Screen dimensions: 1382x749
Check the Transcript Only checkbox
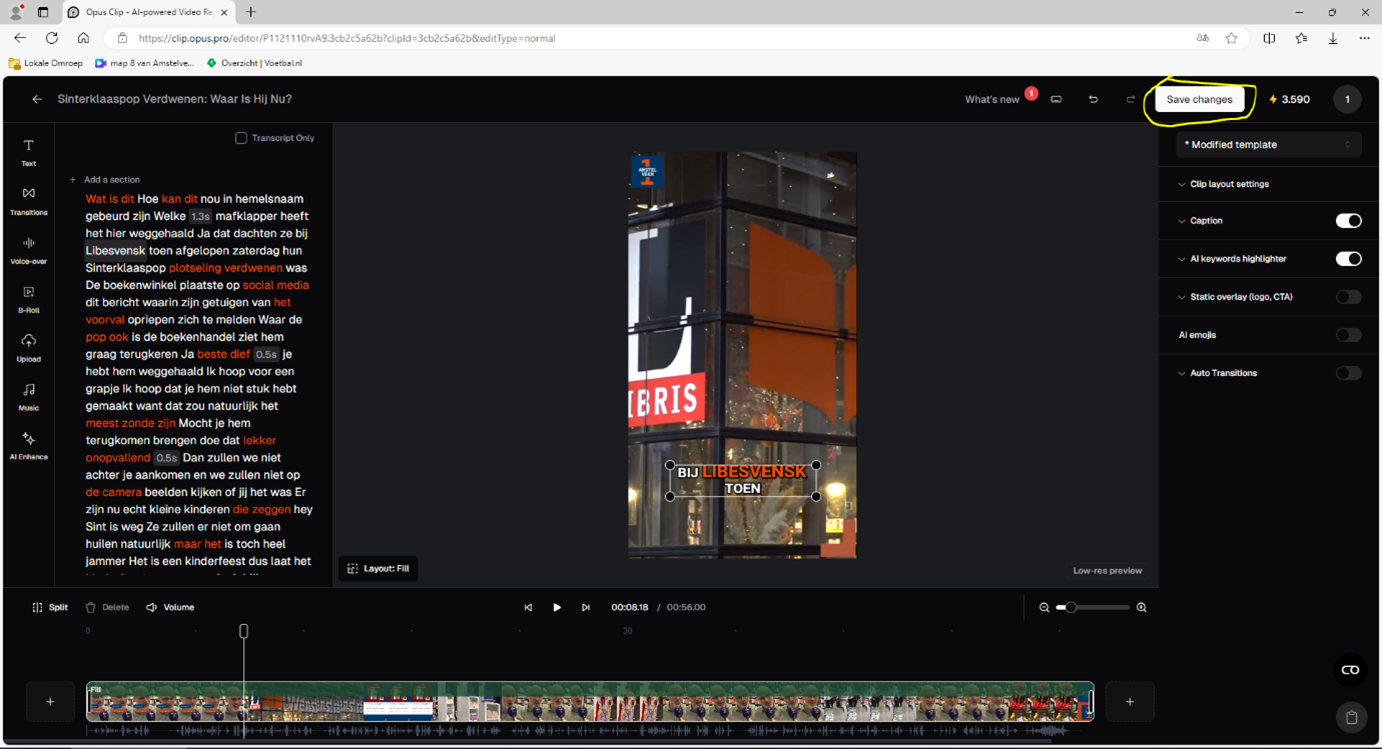point(241,138)
